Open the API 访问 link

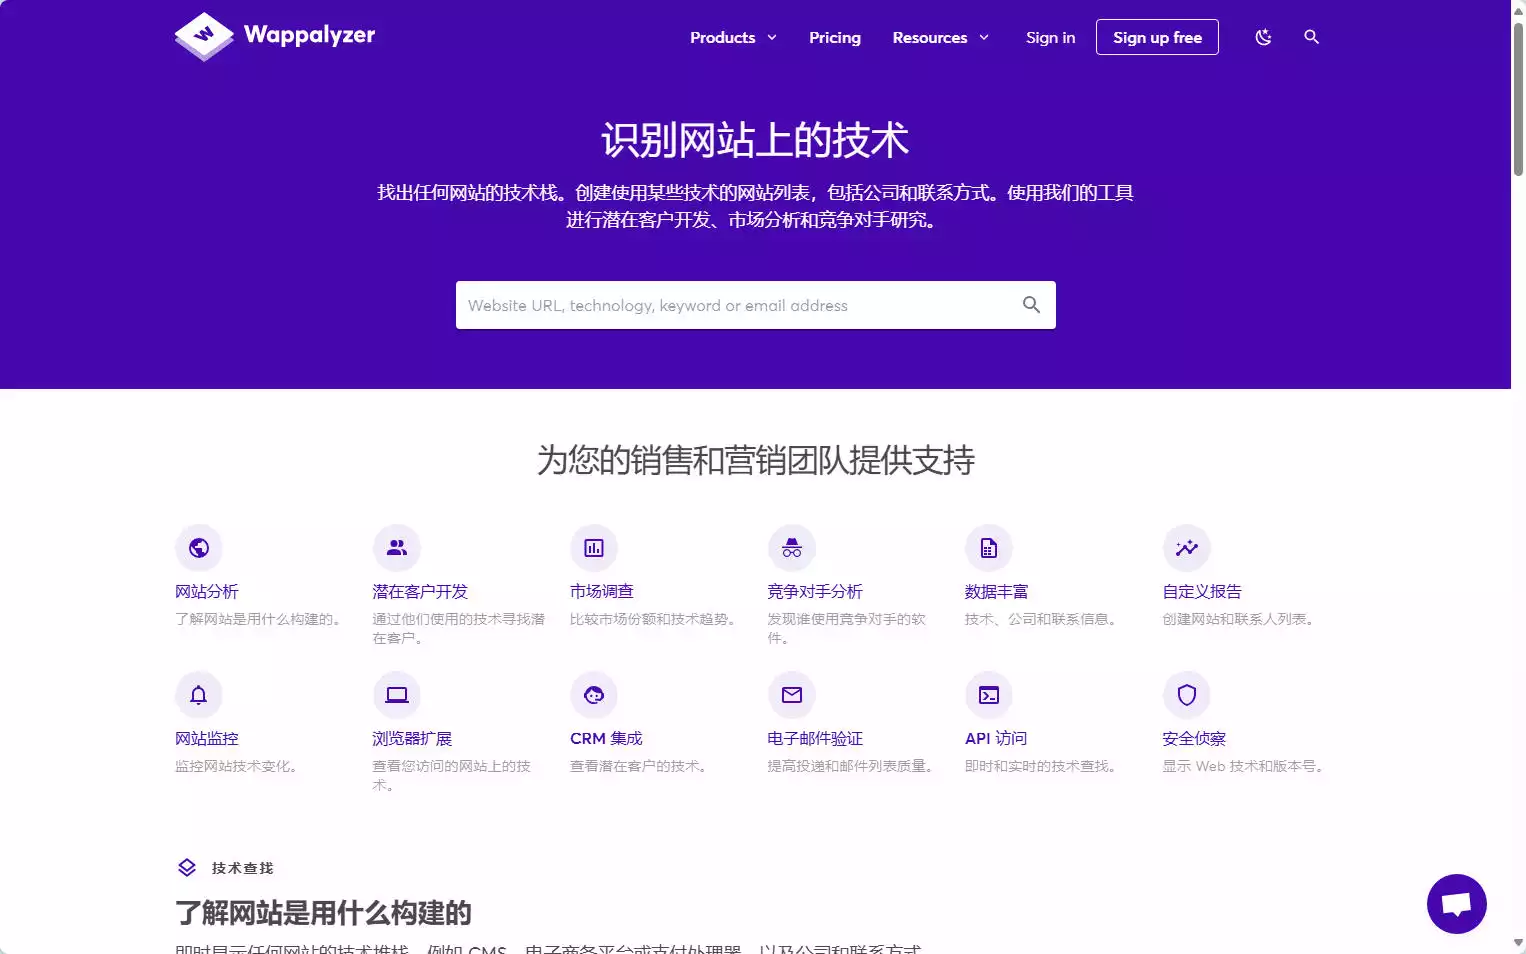[996, 739]
